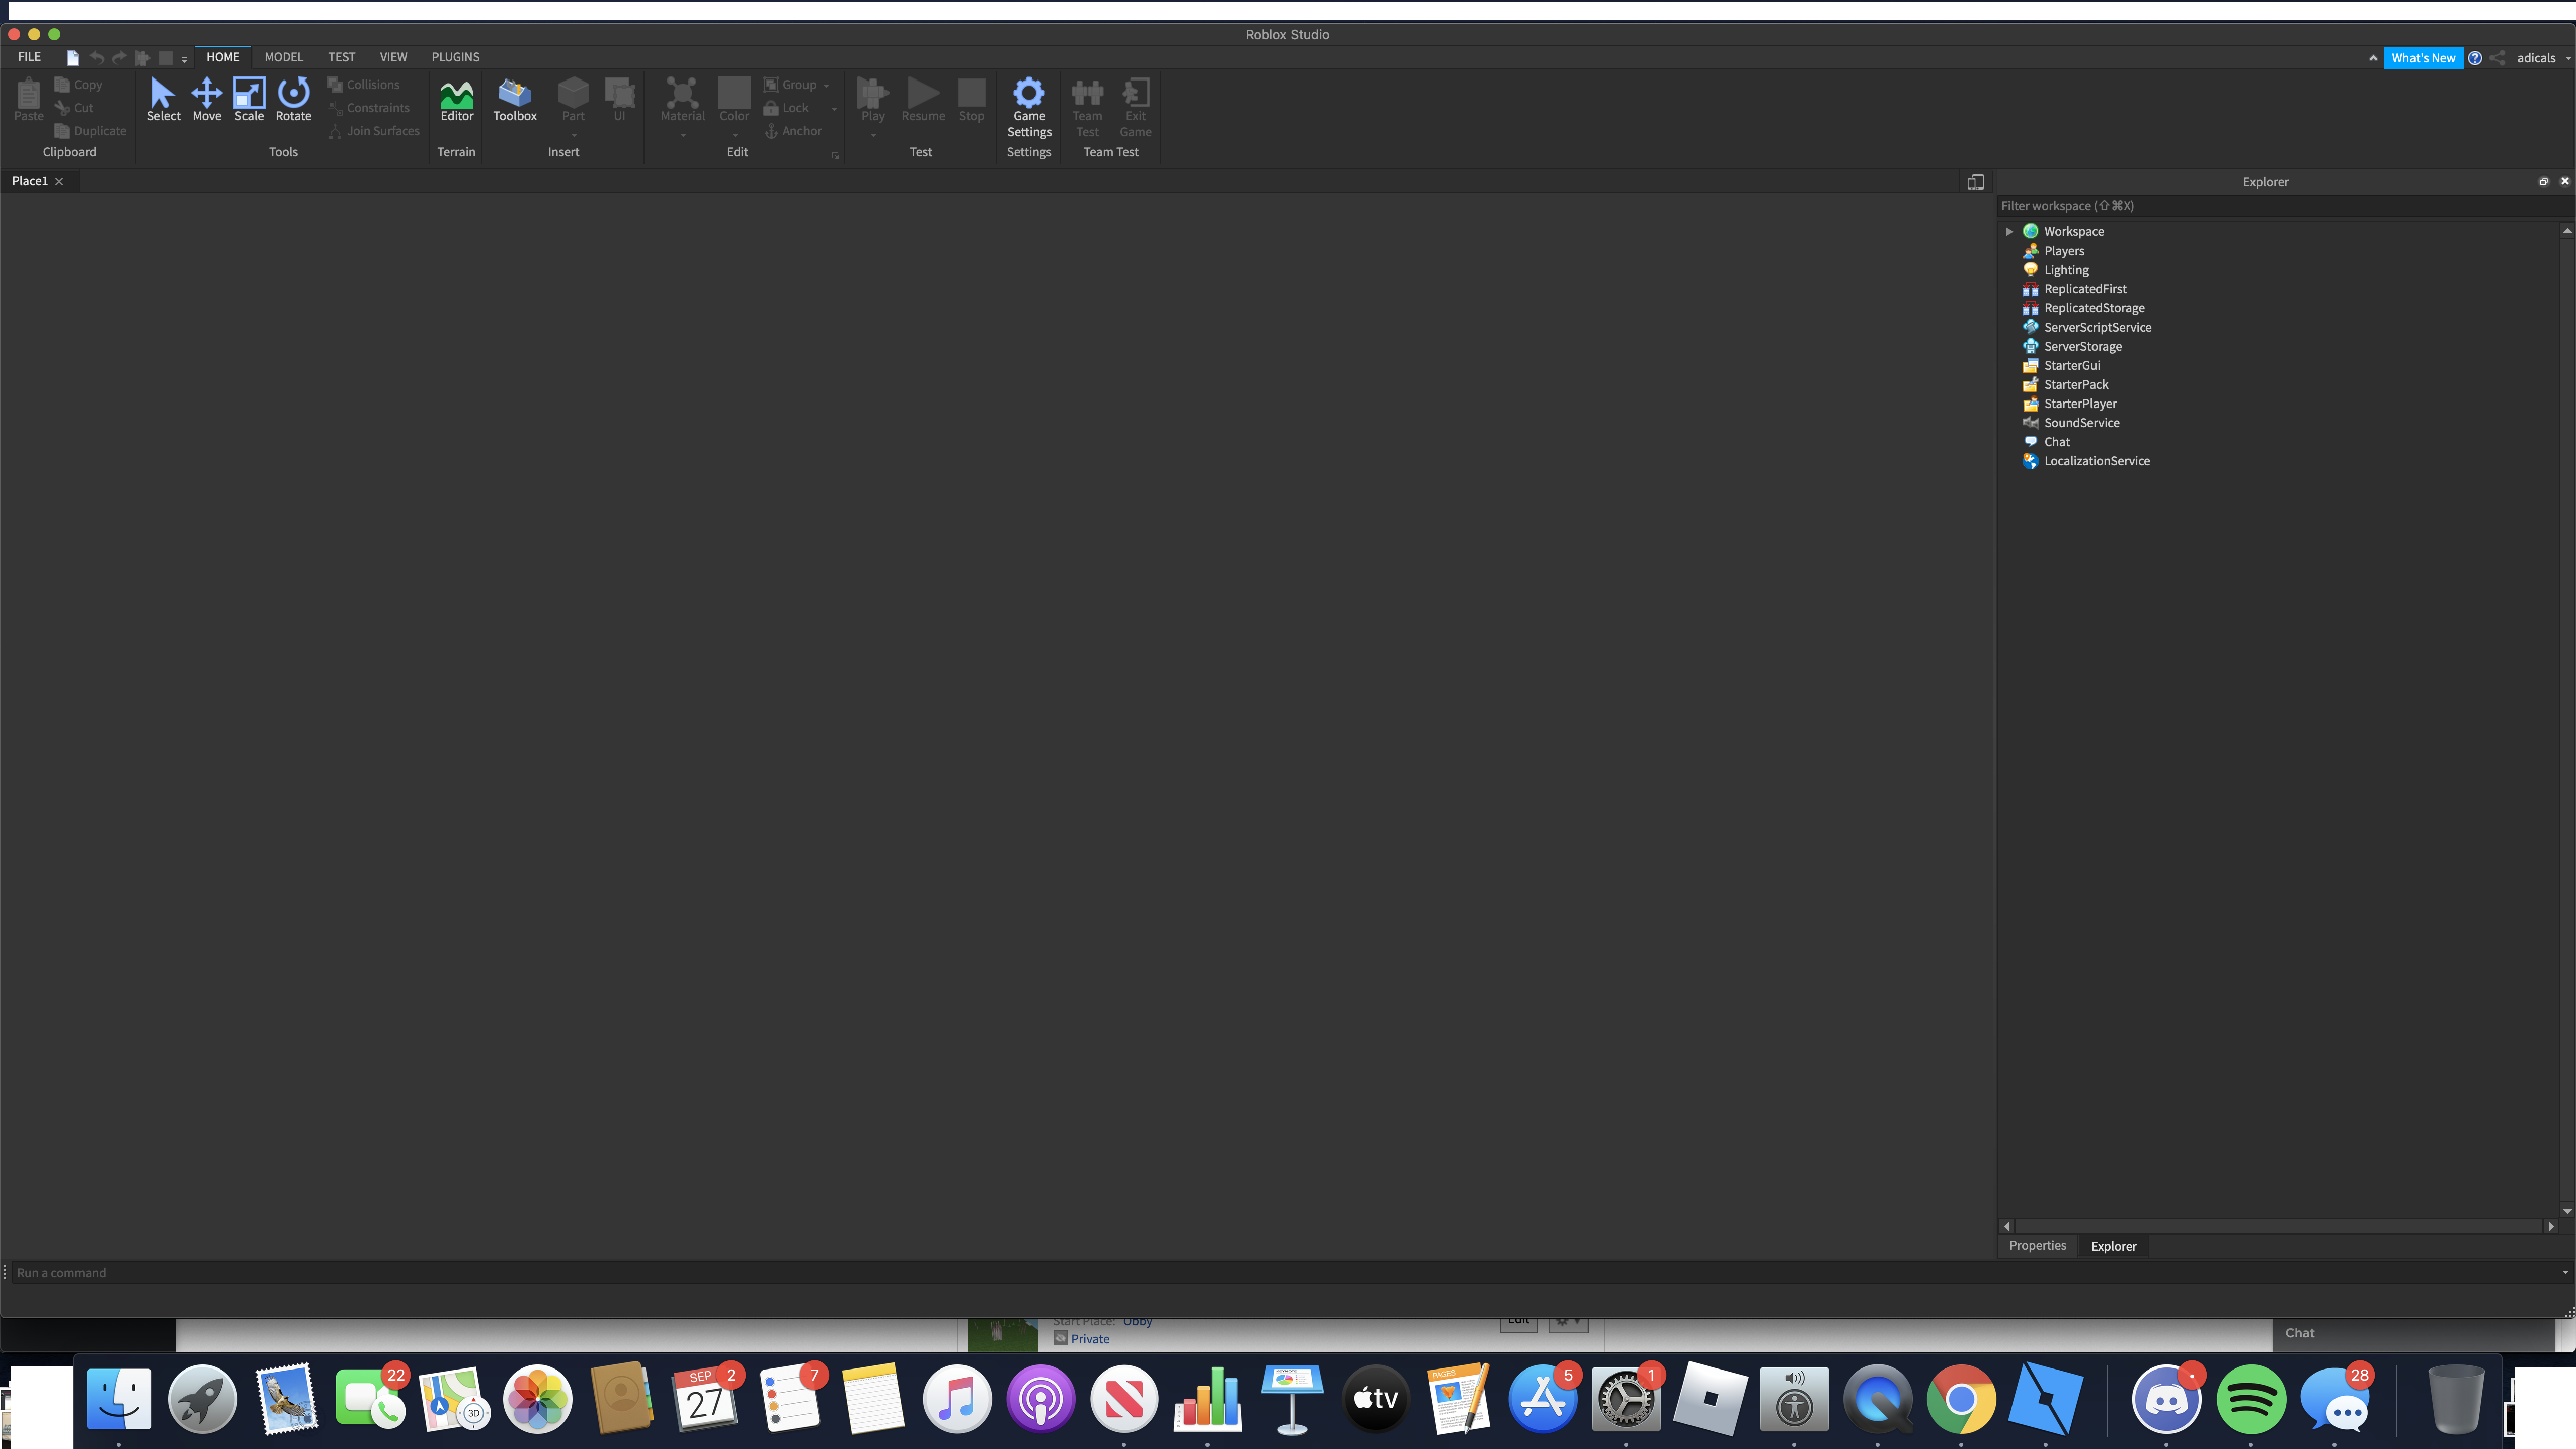Screen dimensions: 2576x1449
Task: Launch Spotify from the dock
Action: (2250, 1398)
